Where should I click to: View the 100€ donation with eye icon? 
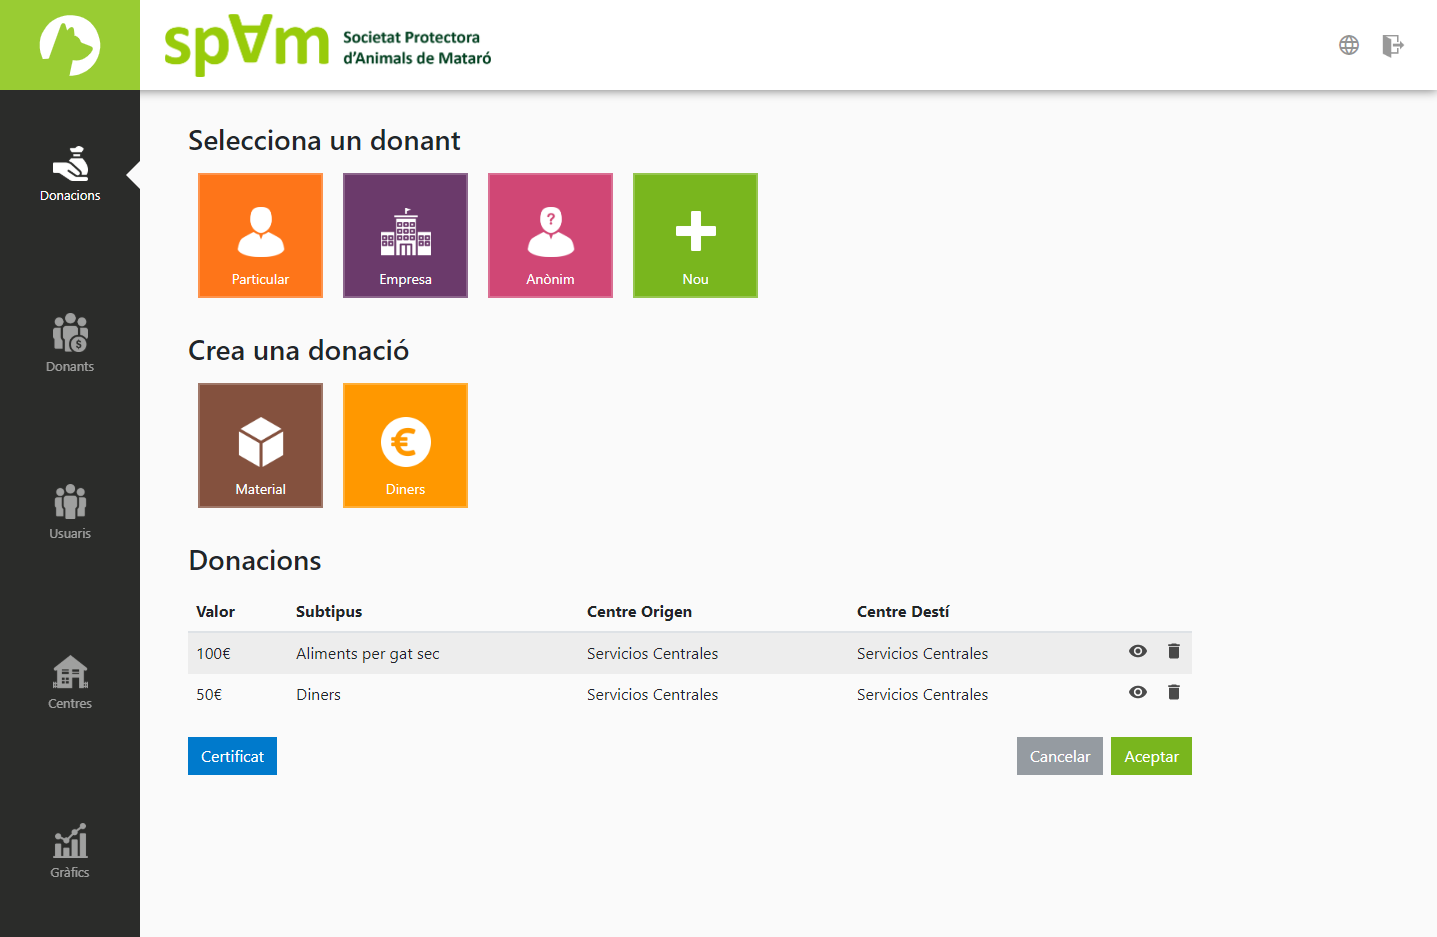1138,651
